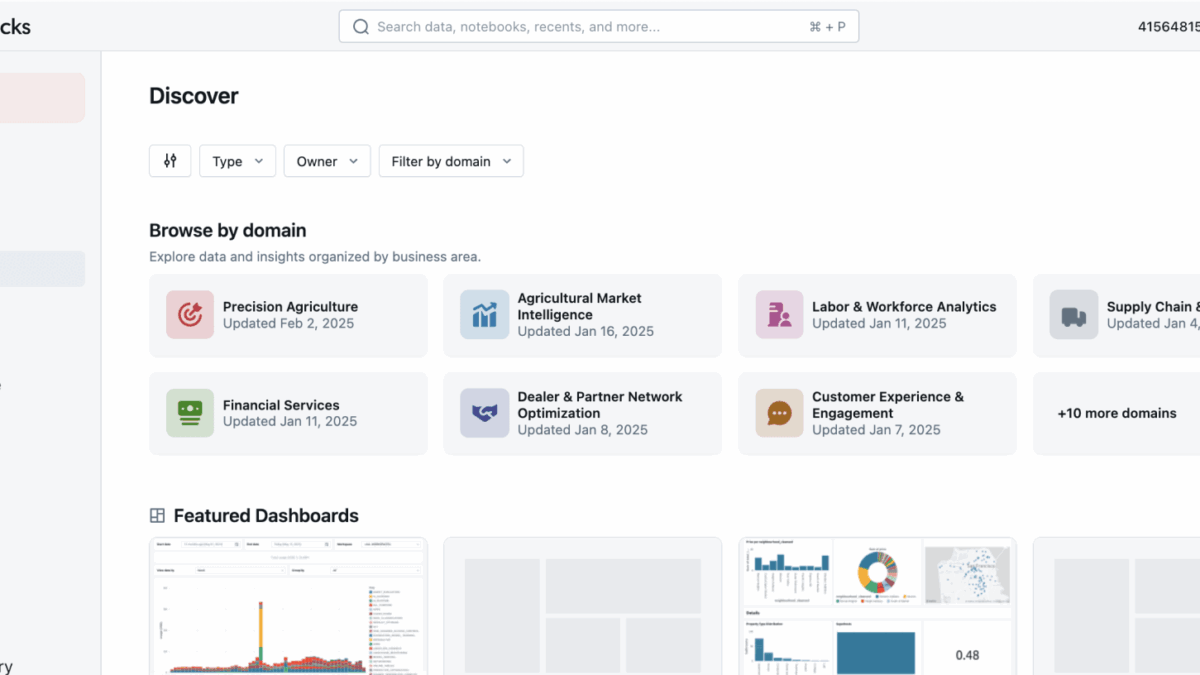Click the Labor & Workforce Analytics icon

click(779, 315)
